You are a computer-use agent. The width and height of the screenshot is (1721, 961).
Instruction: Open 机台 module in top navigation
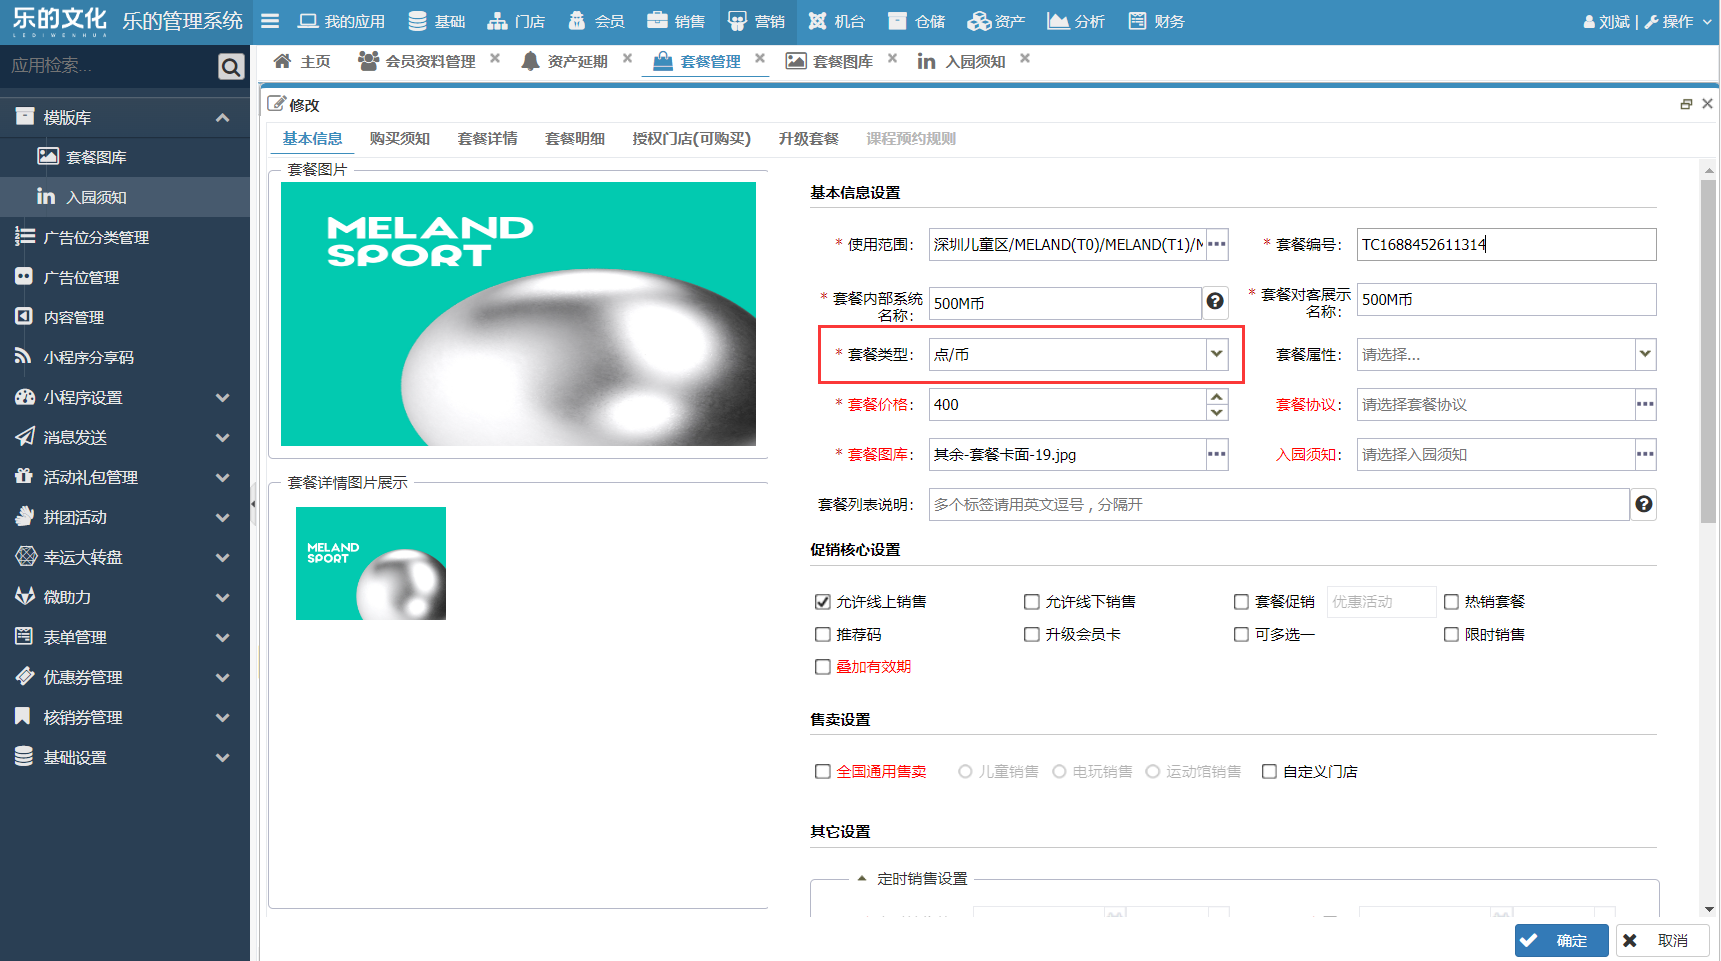tap(836, 21)
